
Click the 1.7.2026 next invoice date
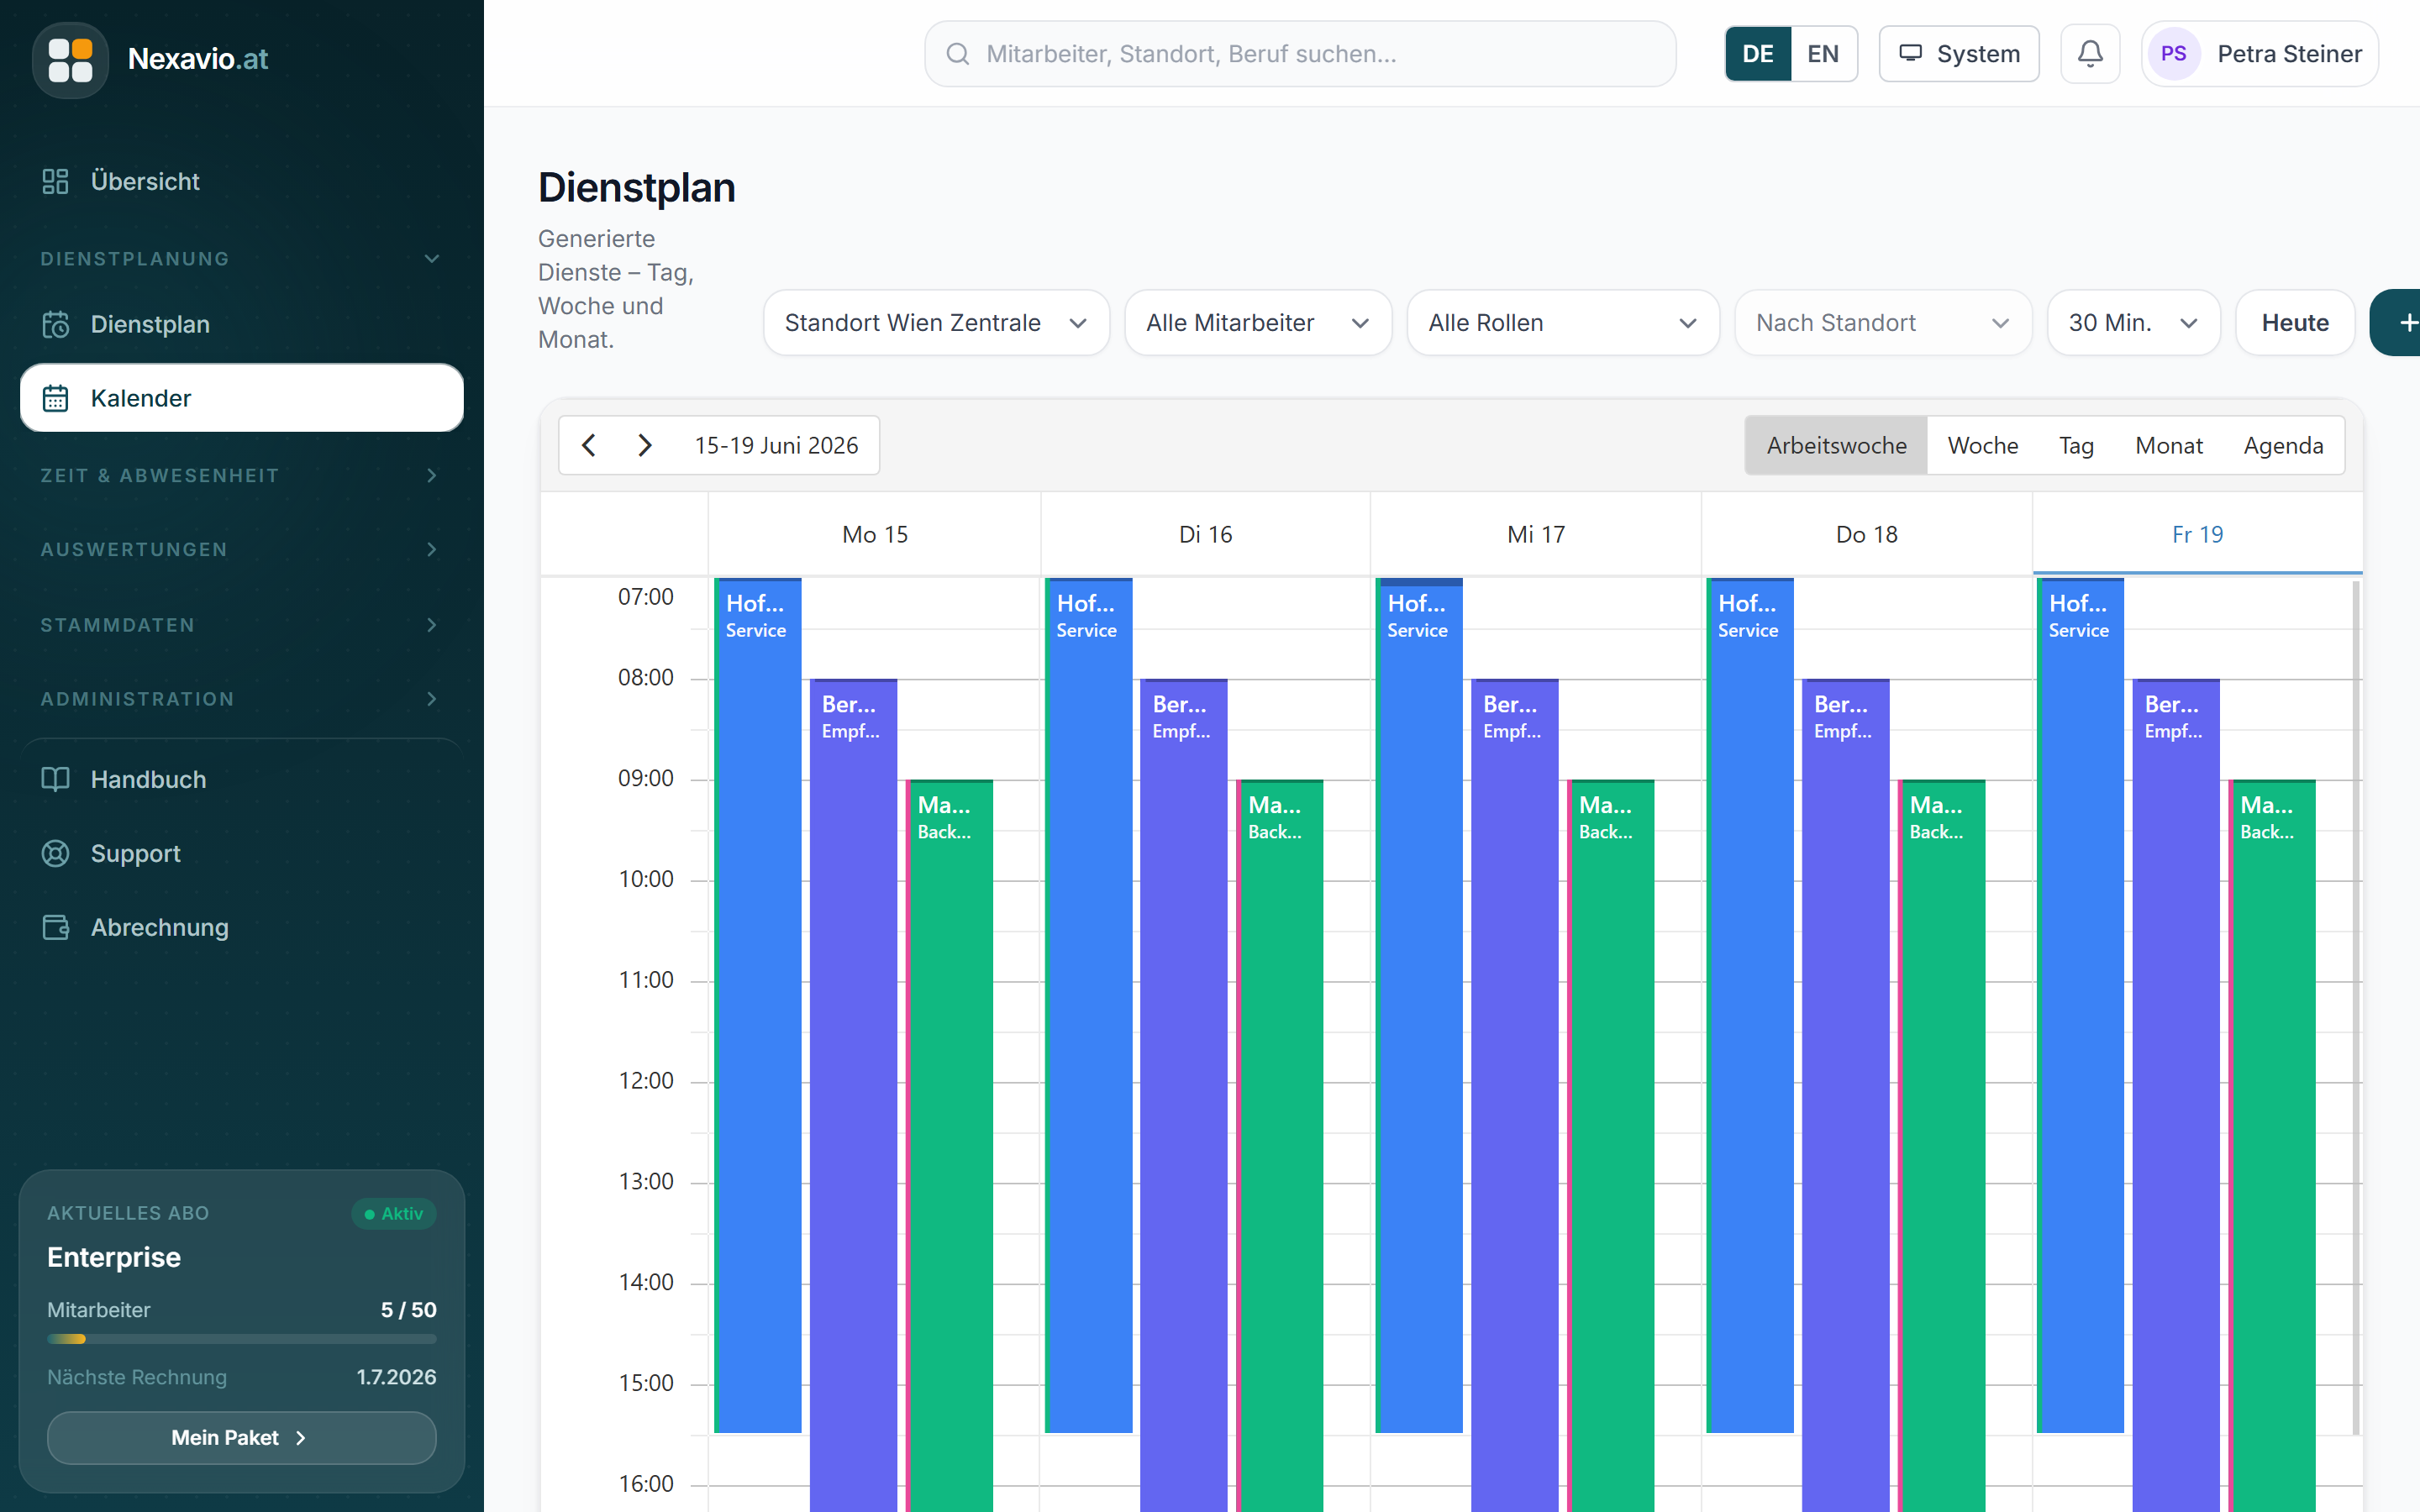396,1378
